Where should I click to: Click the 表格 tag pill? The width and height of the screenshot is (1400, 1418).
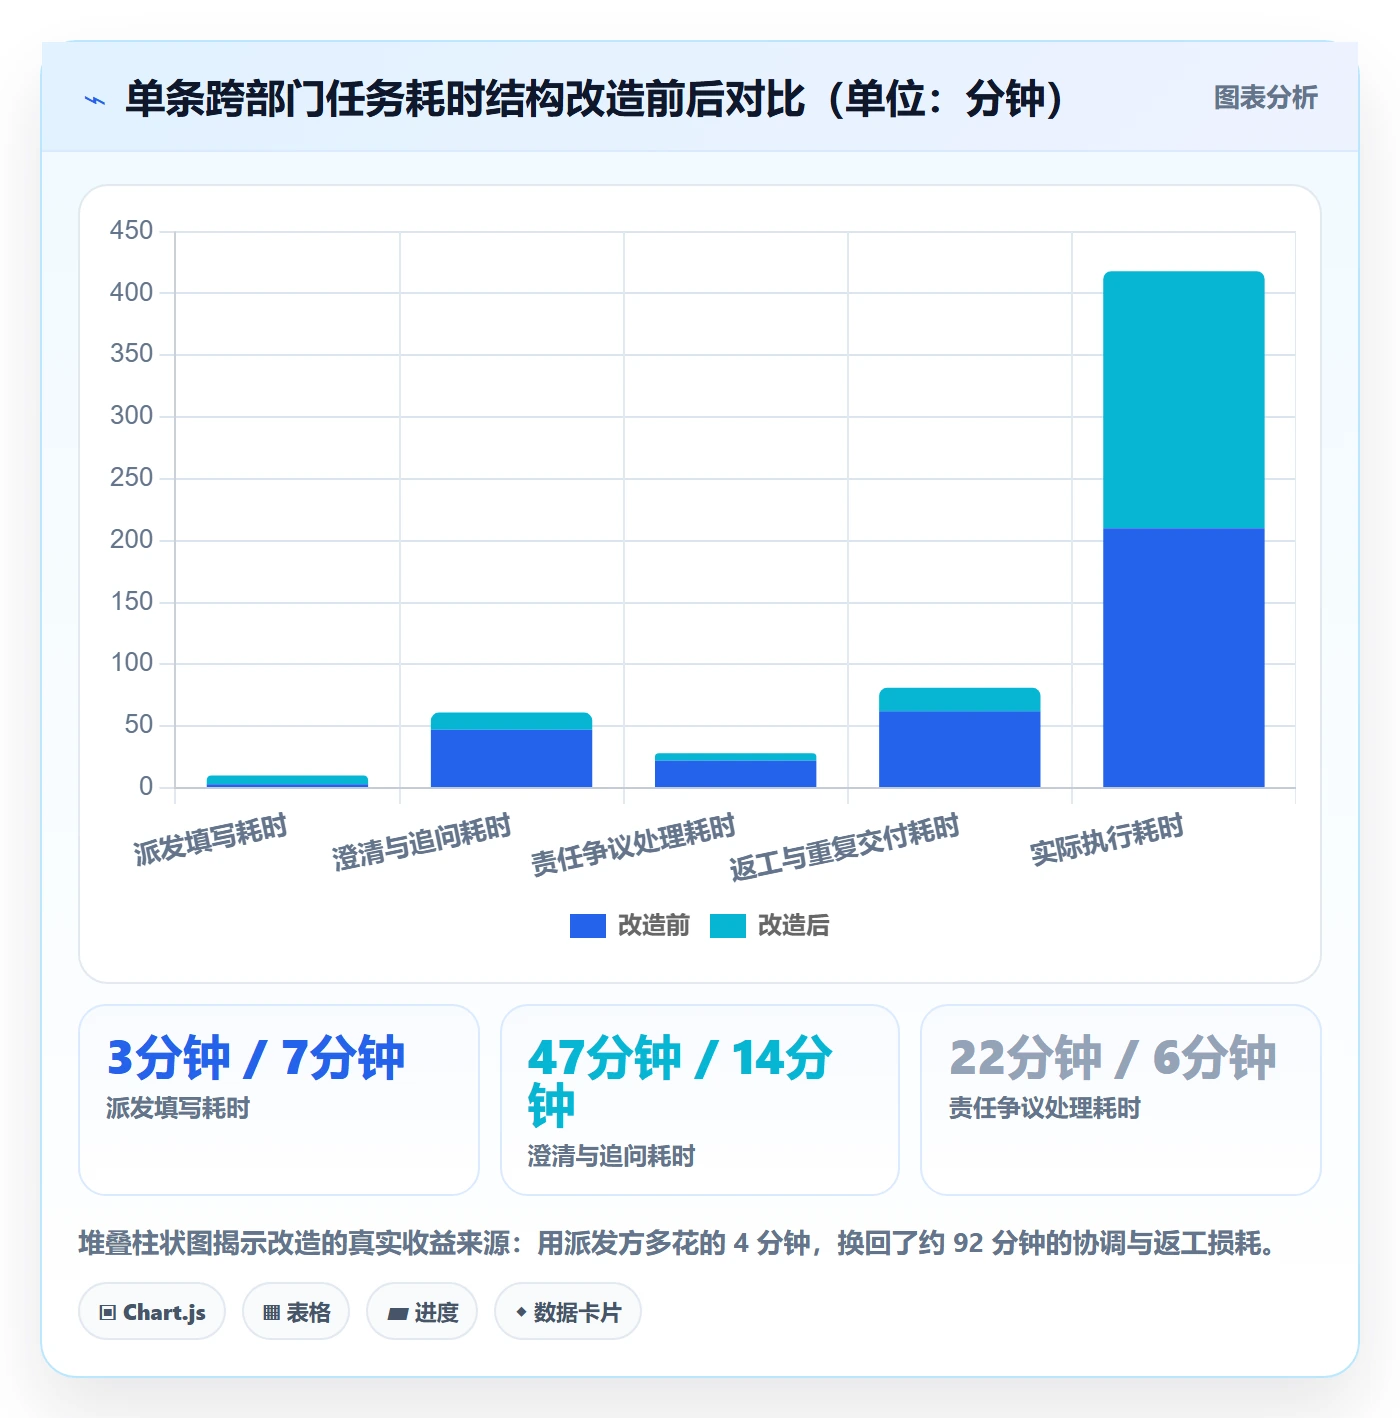(296, 1312)
